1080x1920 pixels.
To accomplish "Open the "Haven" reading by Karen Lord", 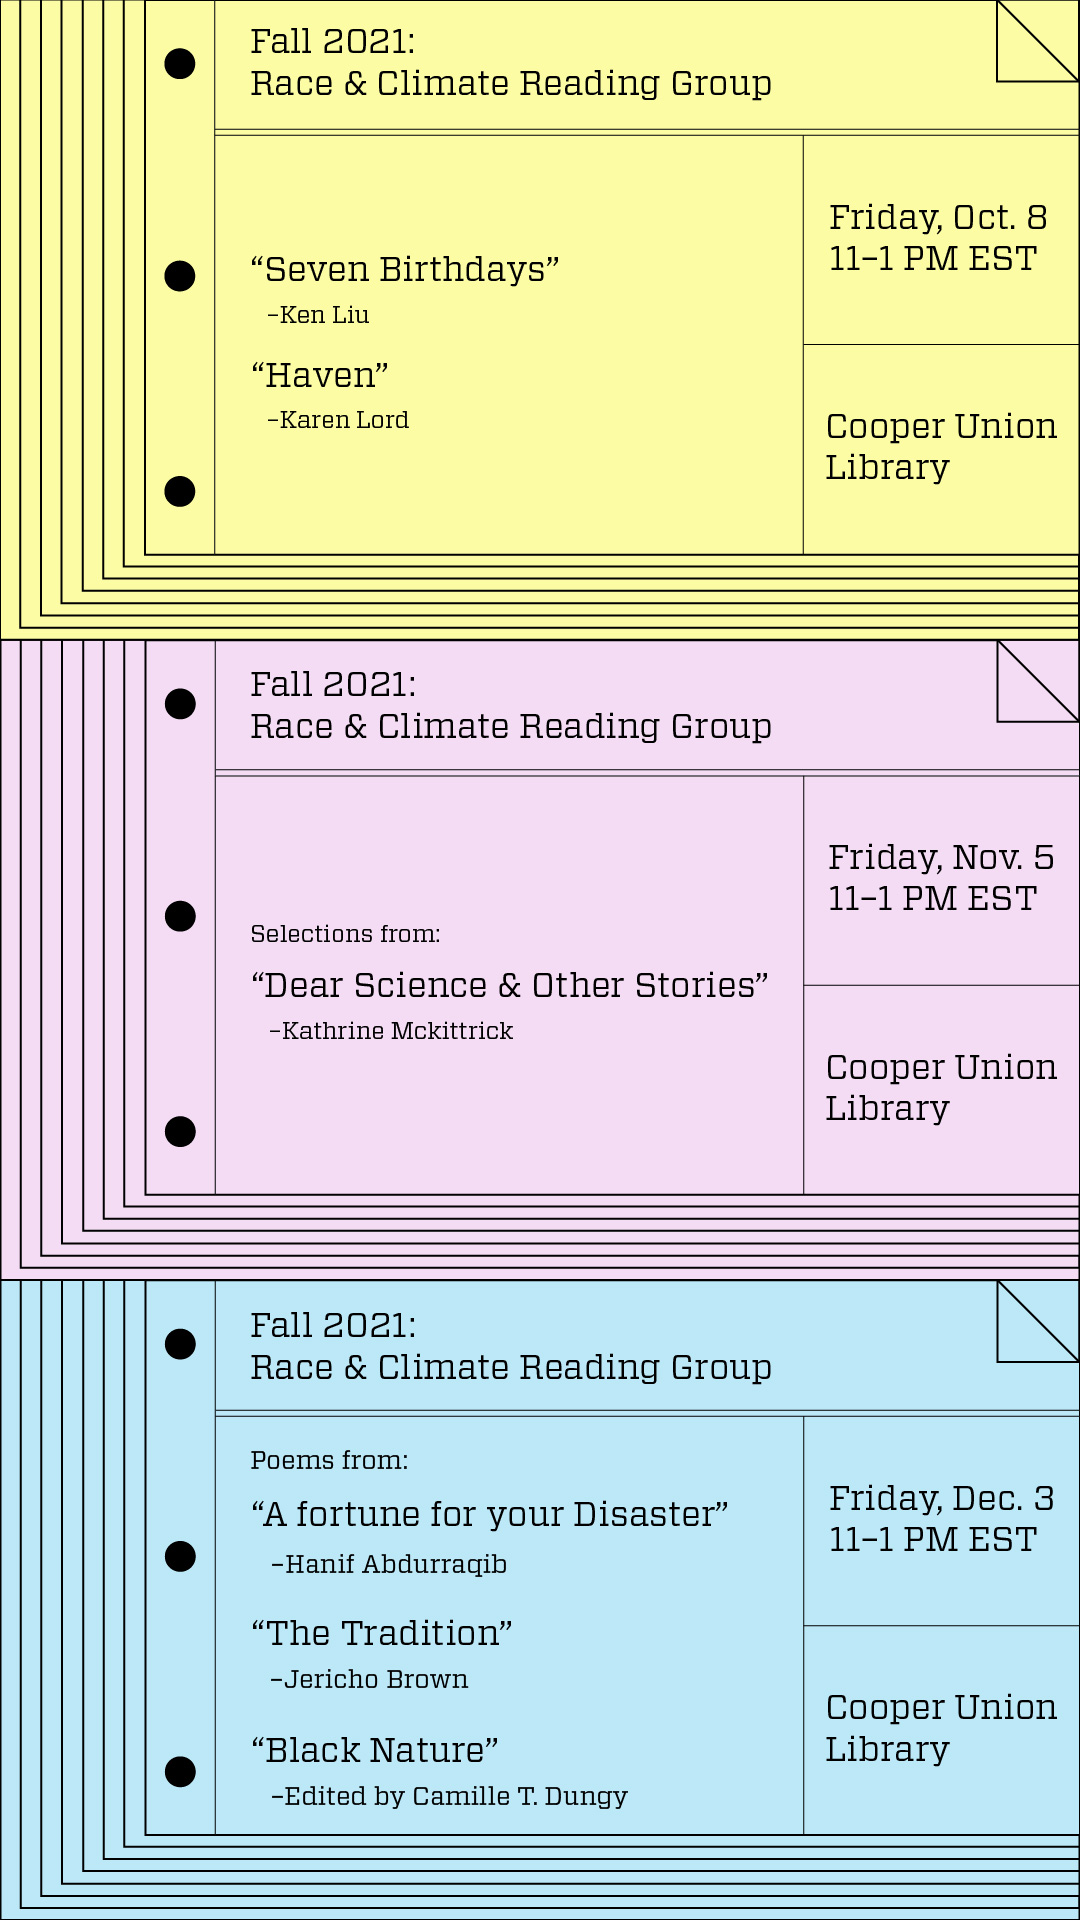I will tap(319, 376).
